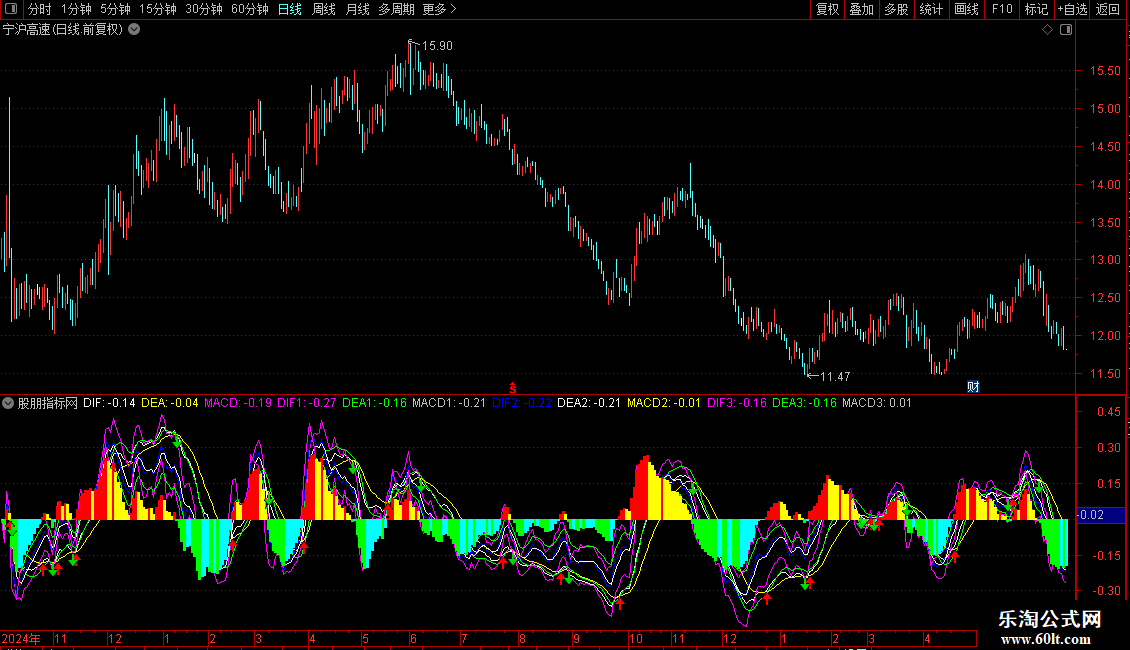Click the DIF2: -0.22 indicator value

(522, 403)
